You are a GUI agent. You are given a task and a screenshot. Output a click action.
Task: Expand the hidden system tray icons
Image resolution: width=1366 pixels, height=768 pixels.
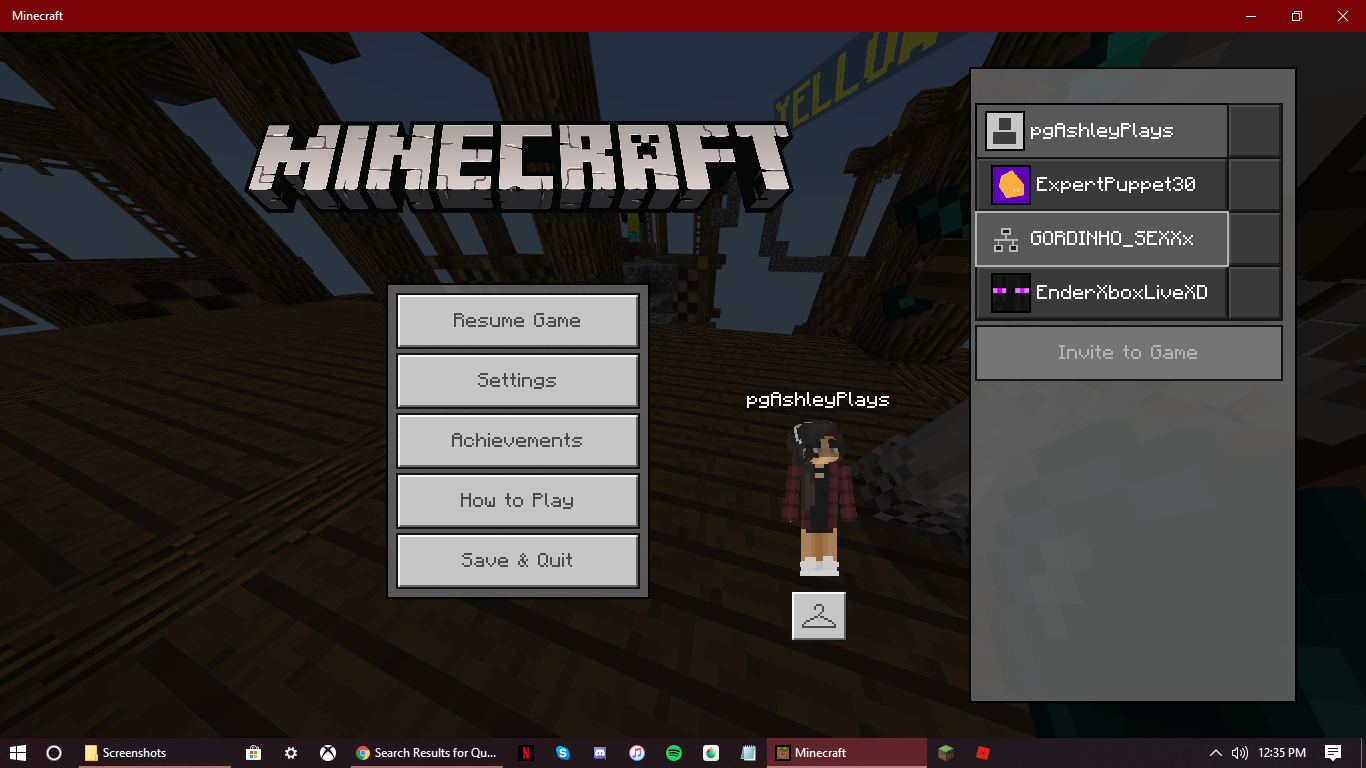pos(1216,753)
